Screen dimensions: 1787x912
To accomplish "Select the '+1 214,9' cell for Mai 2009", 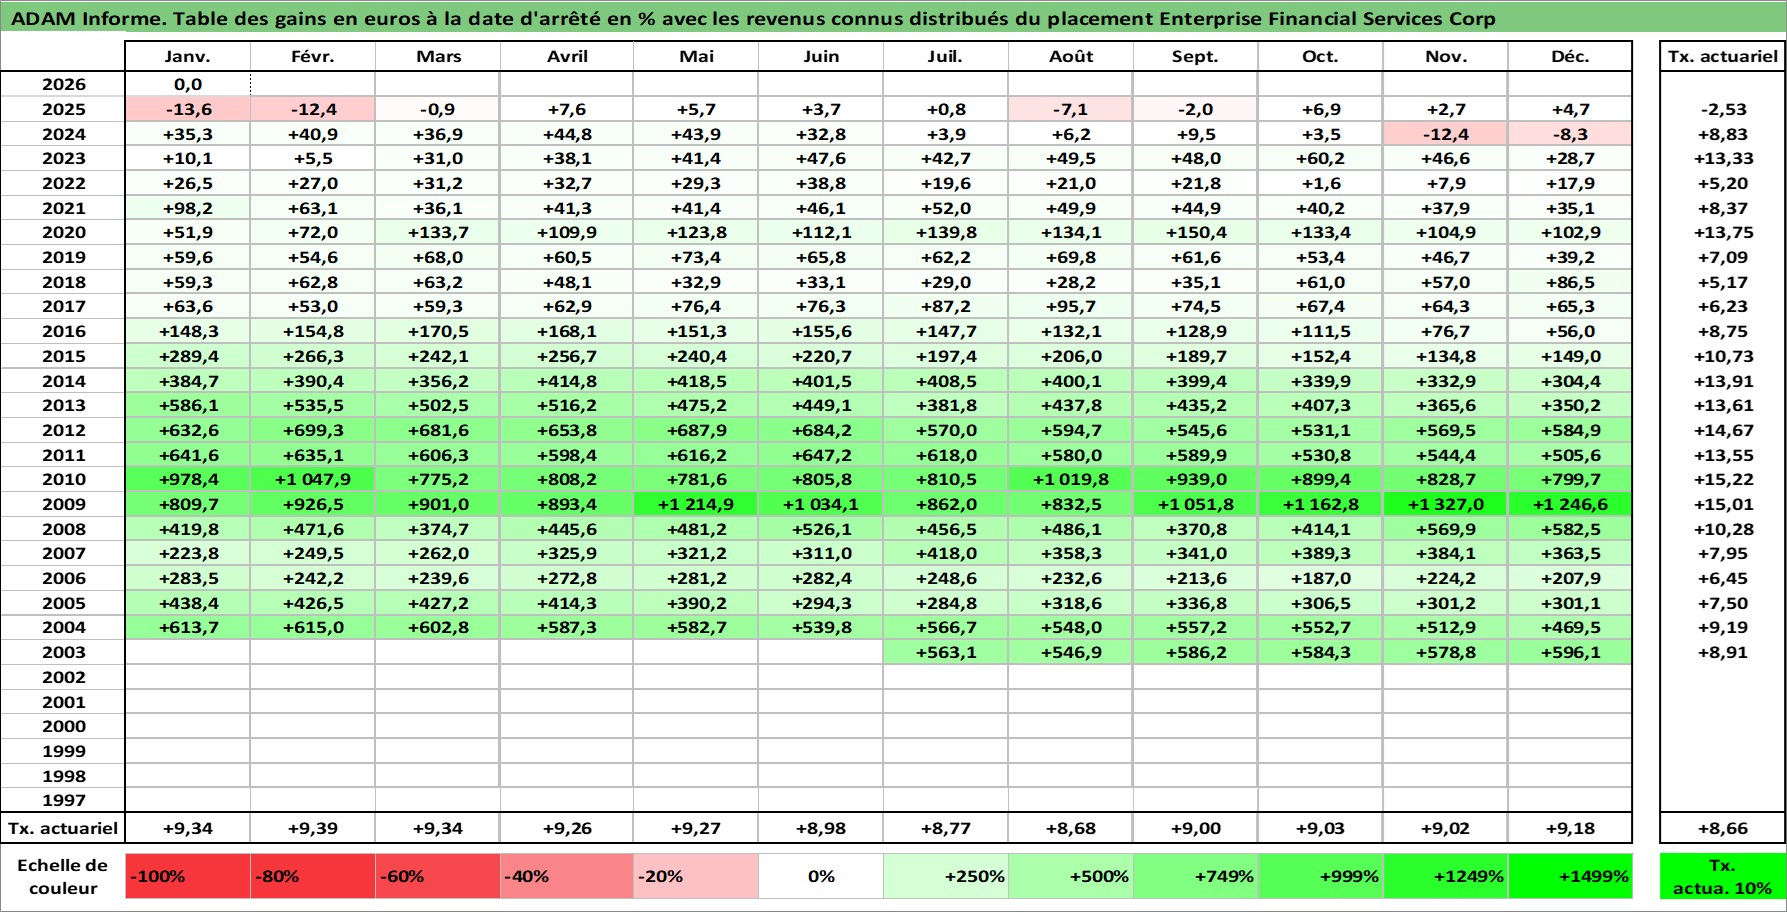I will pyautogui.click(x=696, y=504).
